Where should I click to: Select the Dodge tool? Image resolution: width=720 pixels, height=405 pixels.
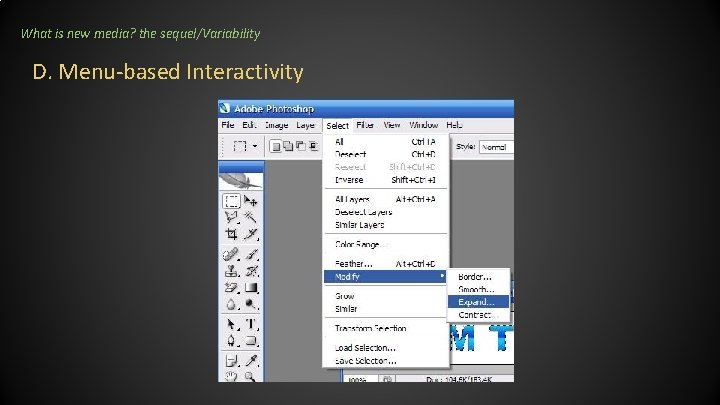(251, 304)
